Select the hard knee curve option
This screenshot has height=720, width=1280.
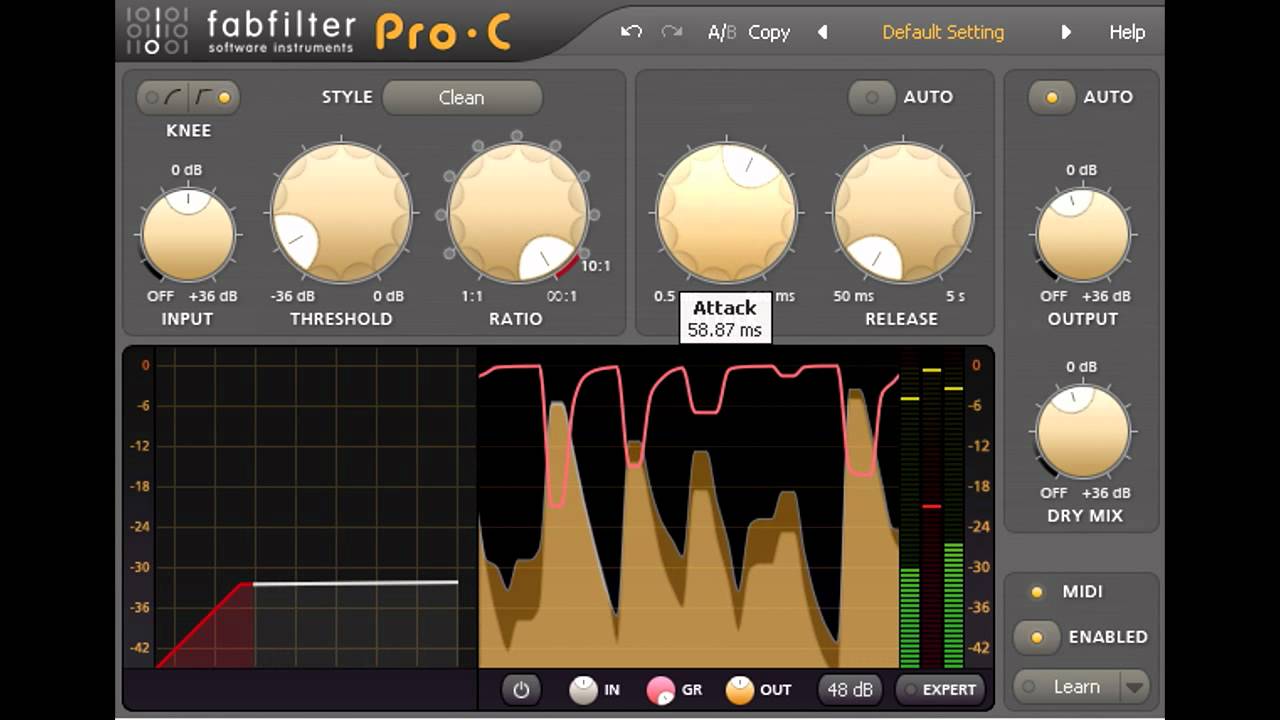pyautogui.click(x=214, y=97)
